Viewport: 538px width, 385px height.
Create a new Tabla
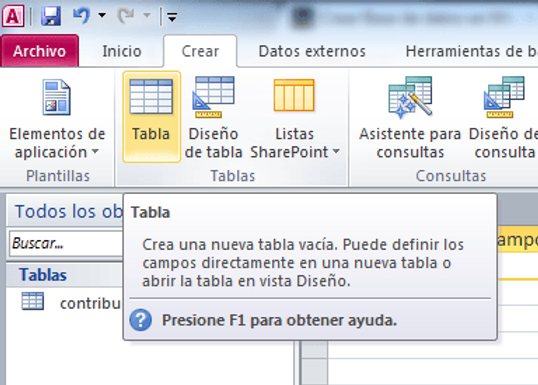click(x=151, y=117)
